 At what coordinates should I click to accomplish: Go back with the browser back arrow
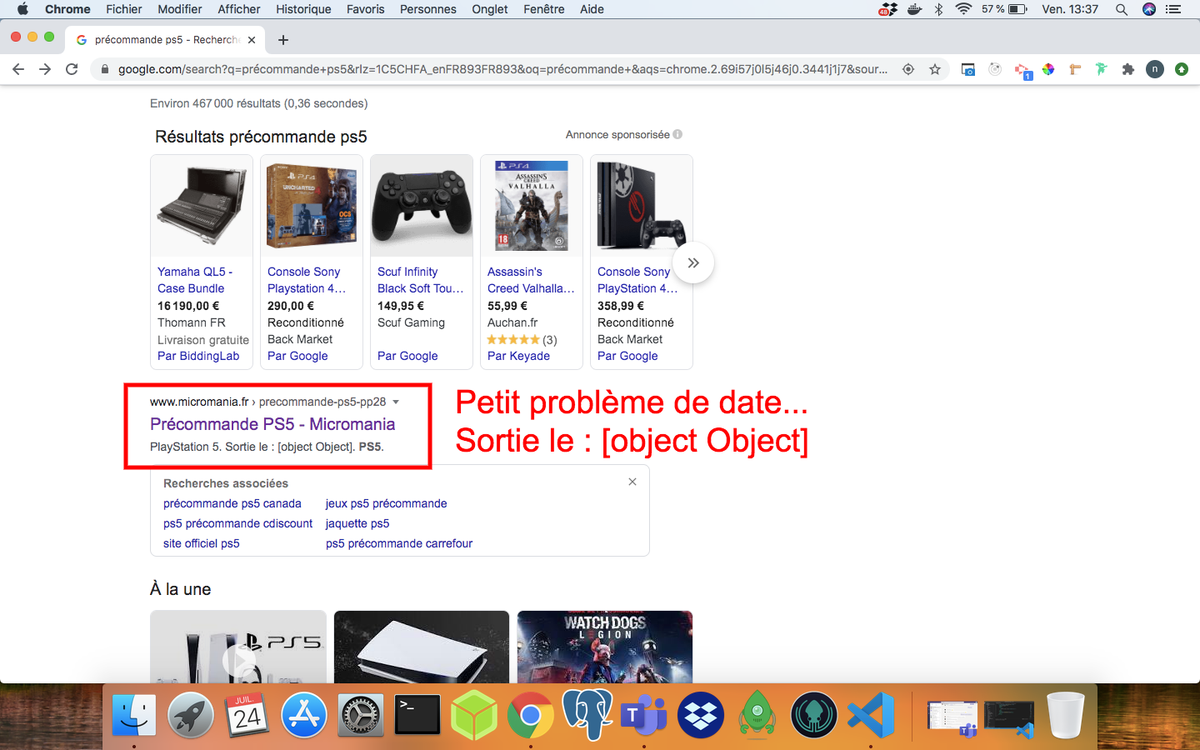click(18, 69)
